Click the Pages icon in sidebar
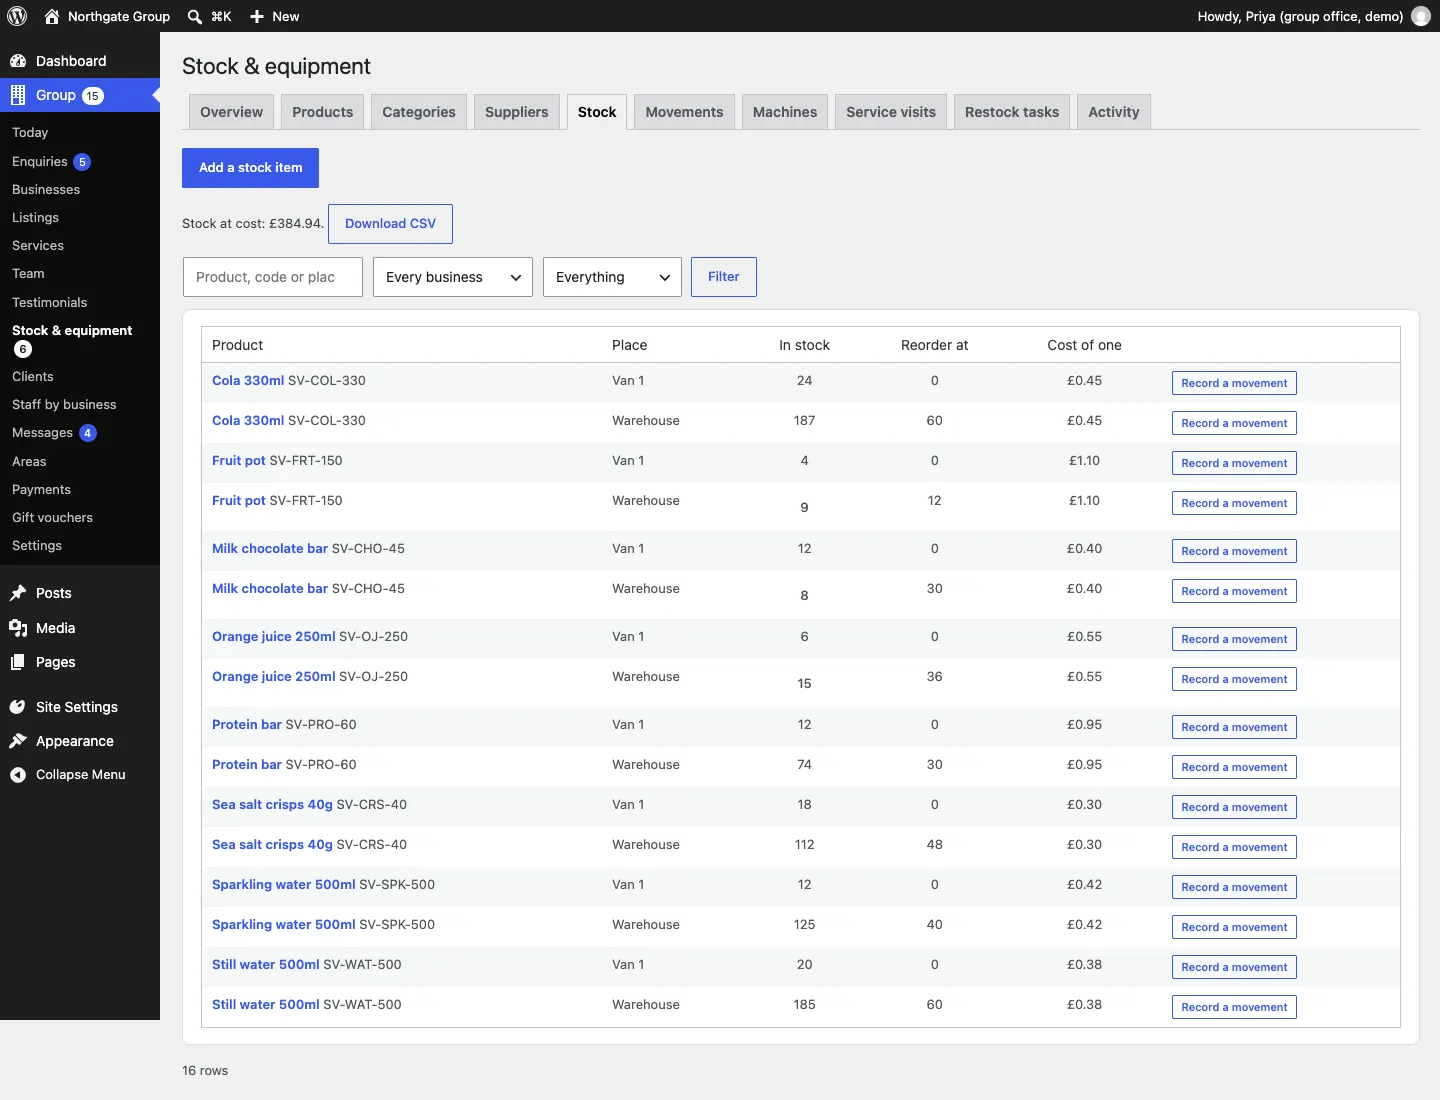 click(x=18, y=662)
